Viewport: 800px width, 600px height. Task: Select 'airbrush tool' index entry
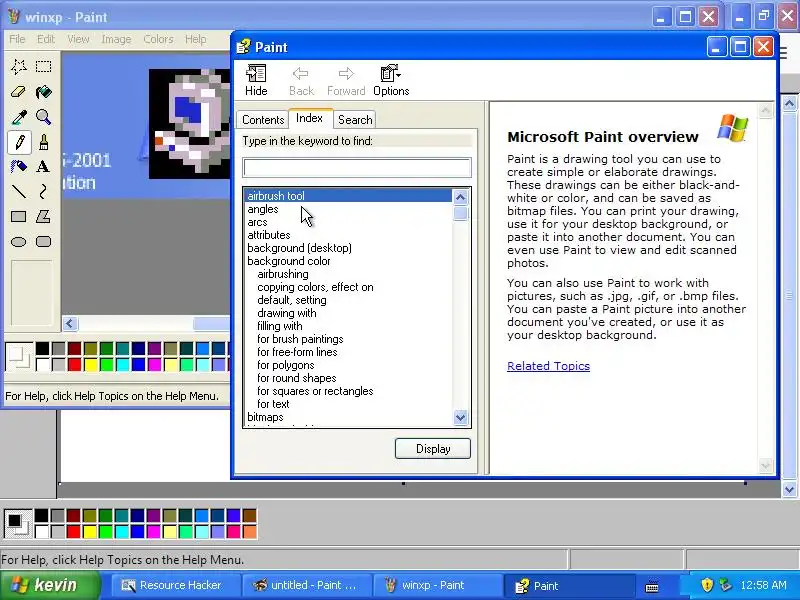348,196
